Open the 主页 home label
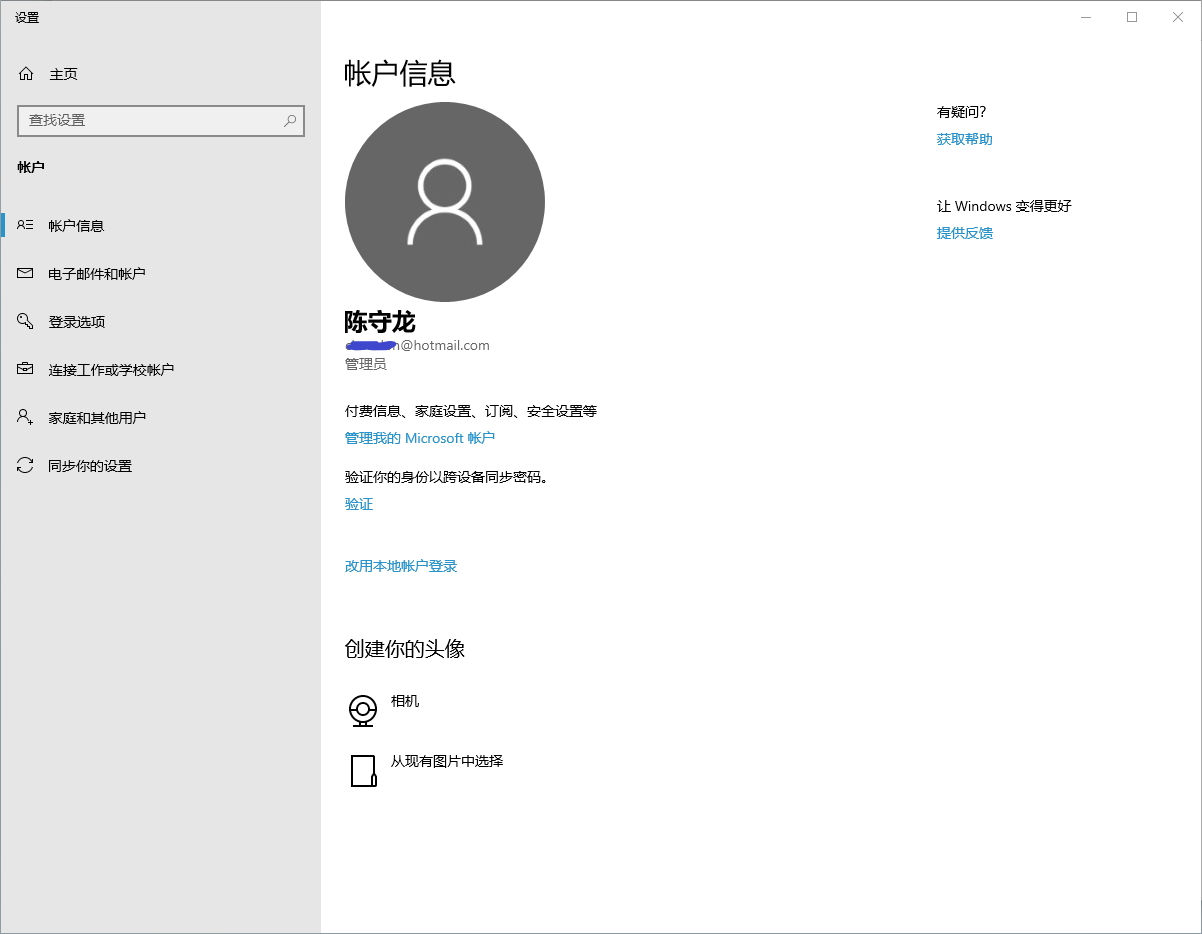 (x=64, y=74)
